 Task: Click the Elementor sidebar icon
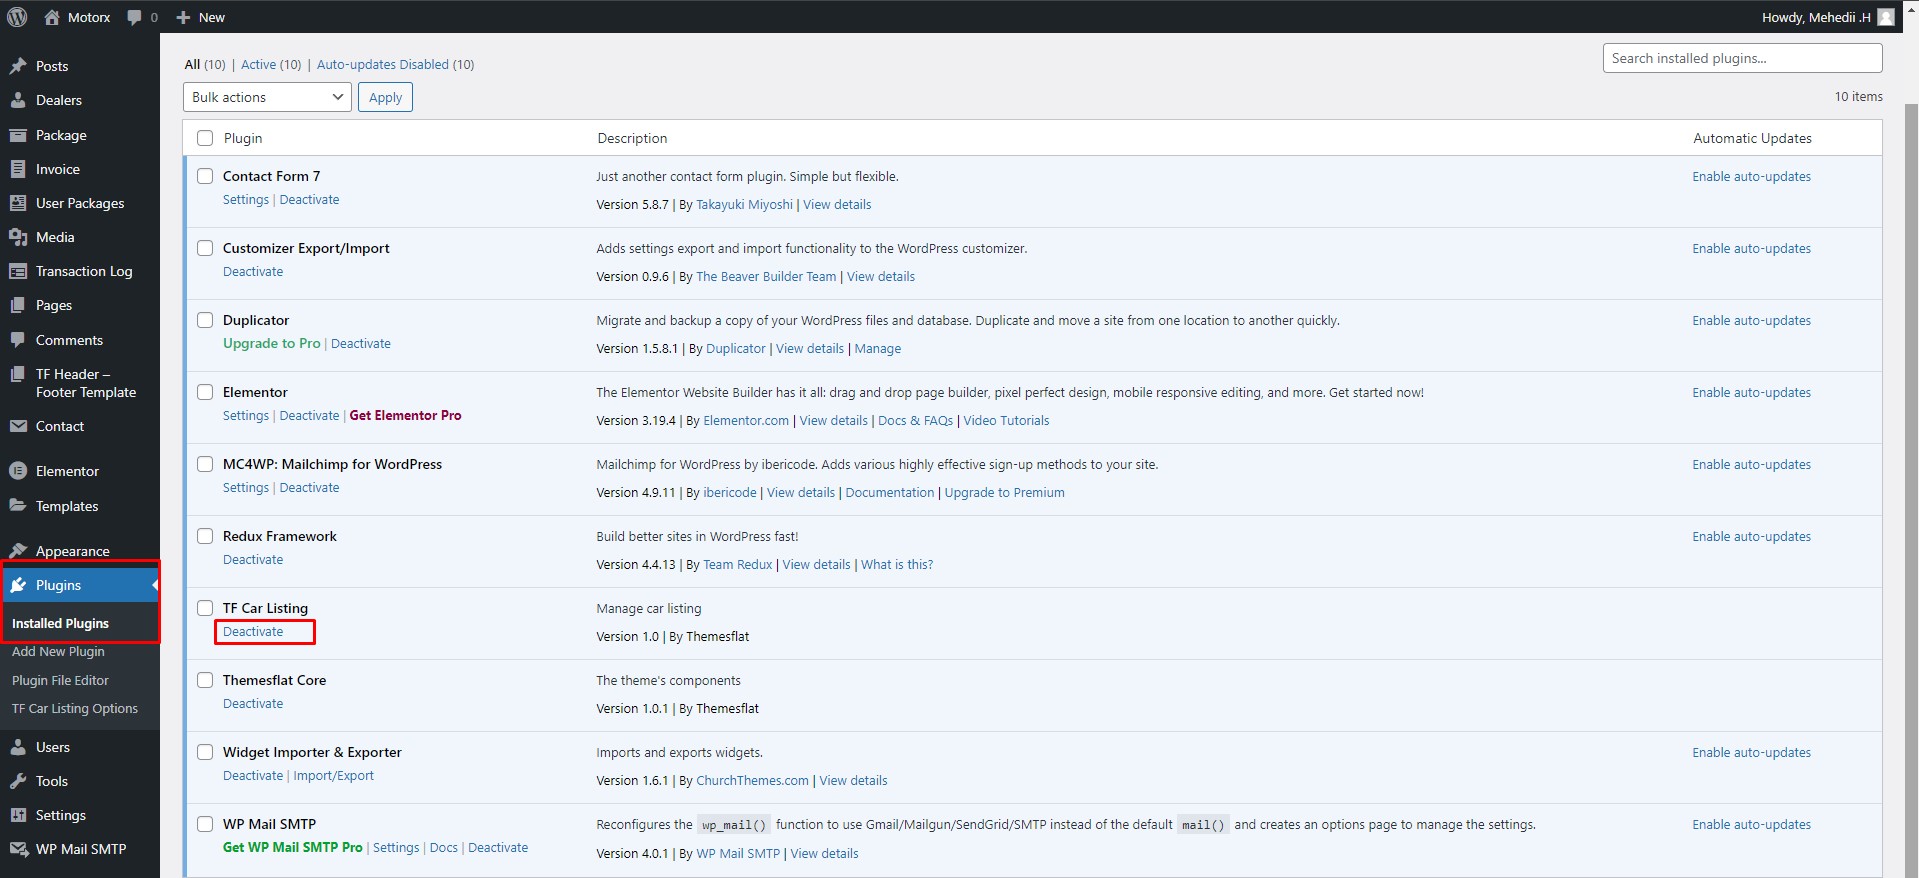pos(18,471)
